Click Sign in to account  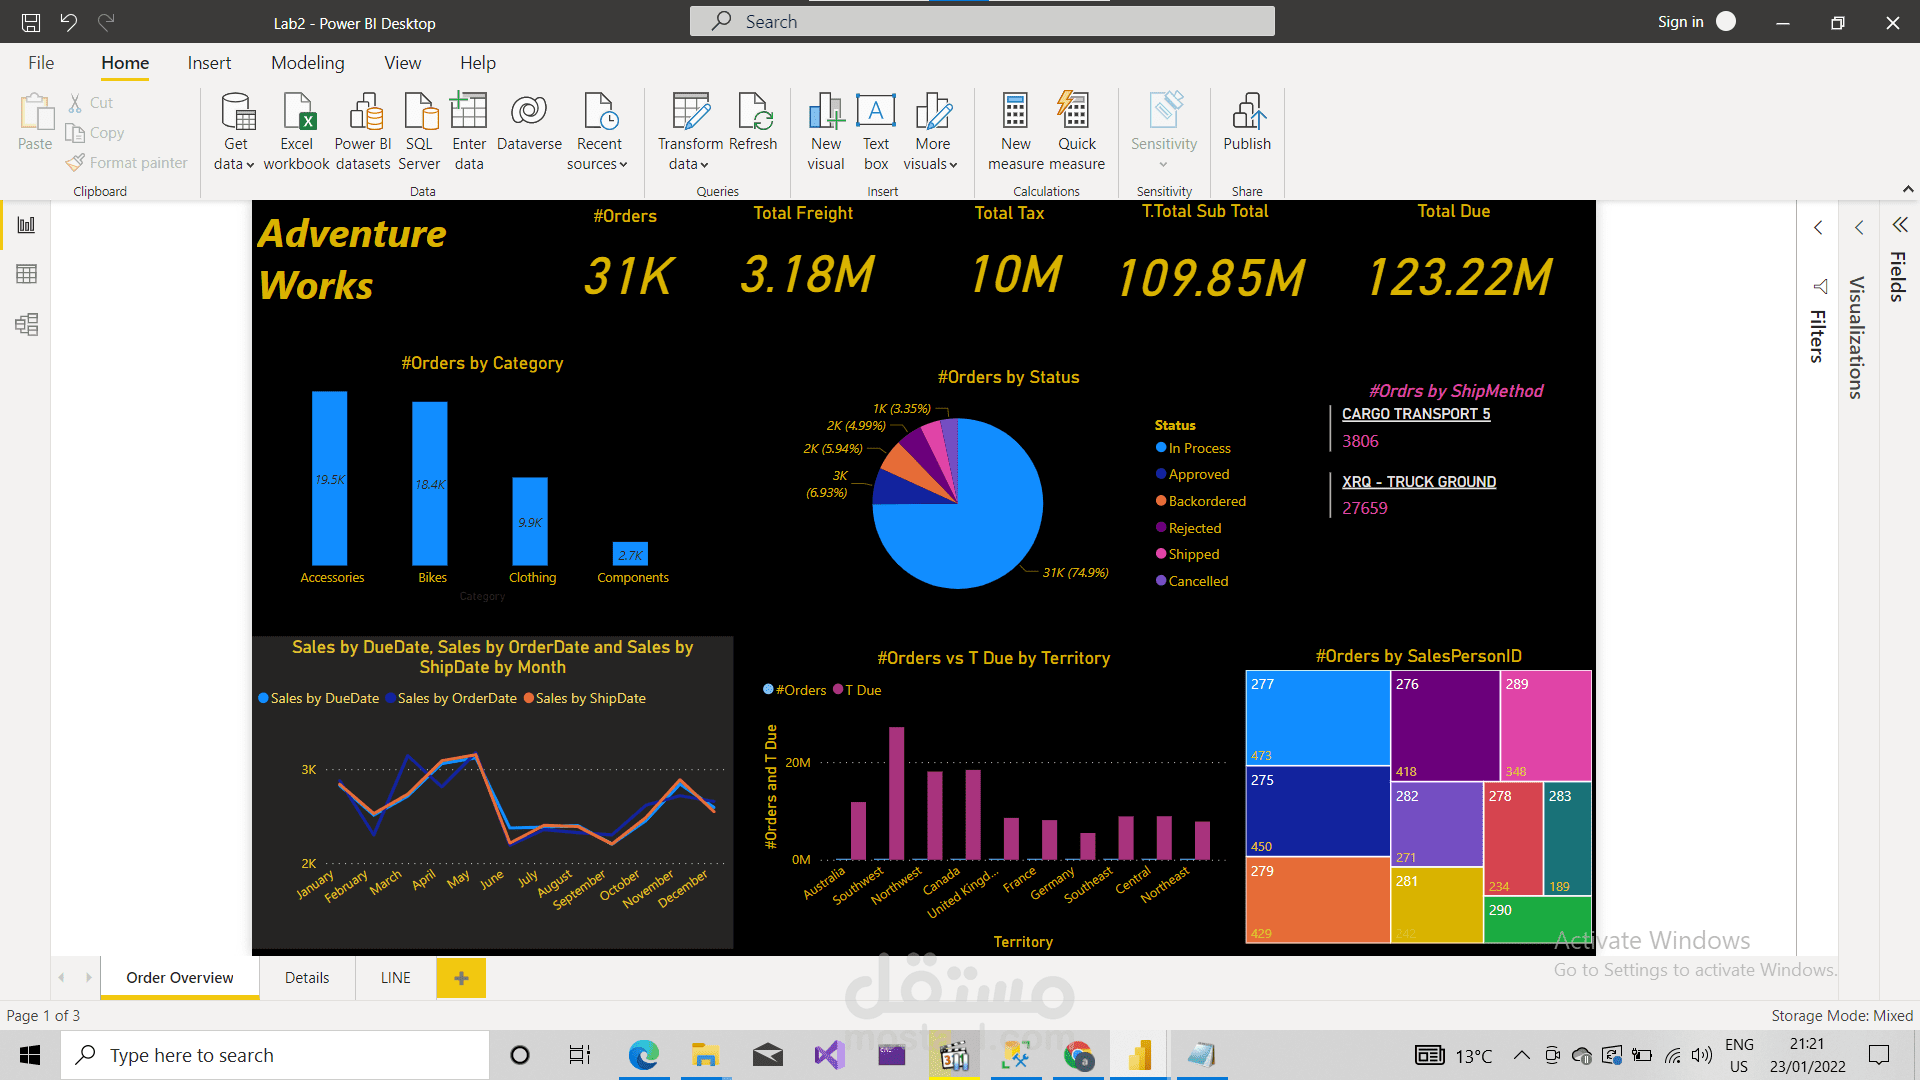click(1680, 22)
